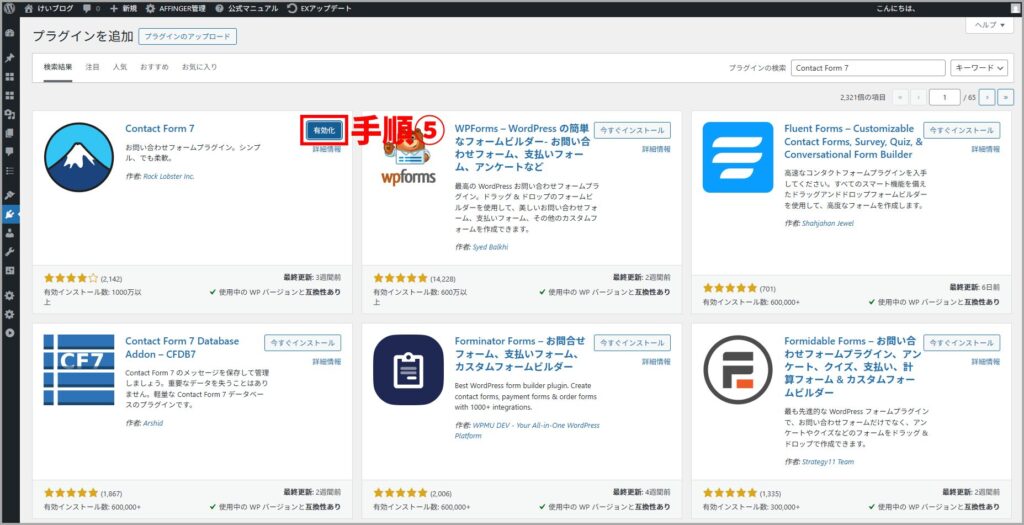The width and height of the screenshot is (1024, 525).
Task: Switch to the おすすめ tab
Action: pos(154,68)
